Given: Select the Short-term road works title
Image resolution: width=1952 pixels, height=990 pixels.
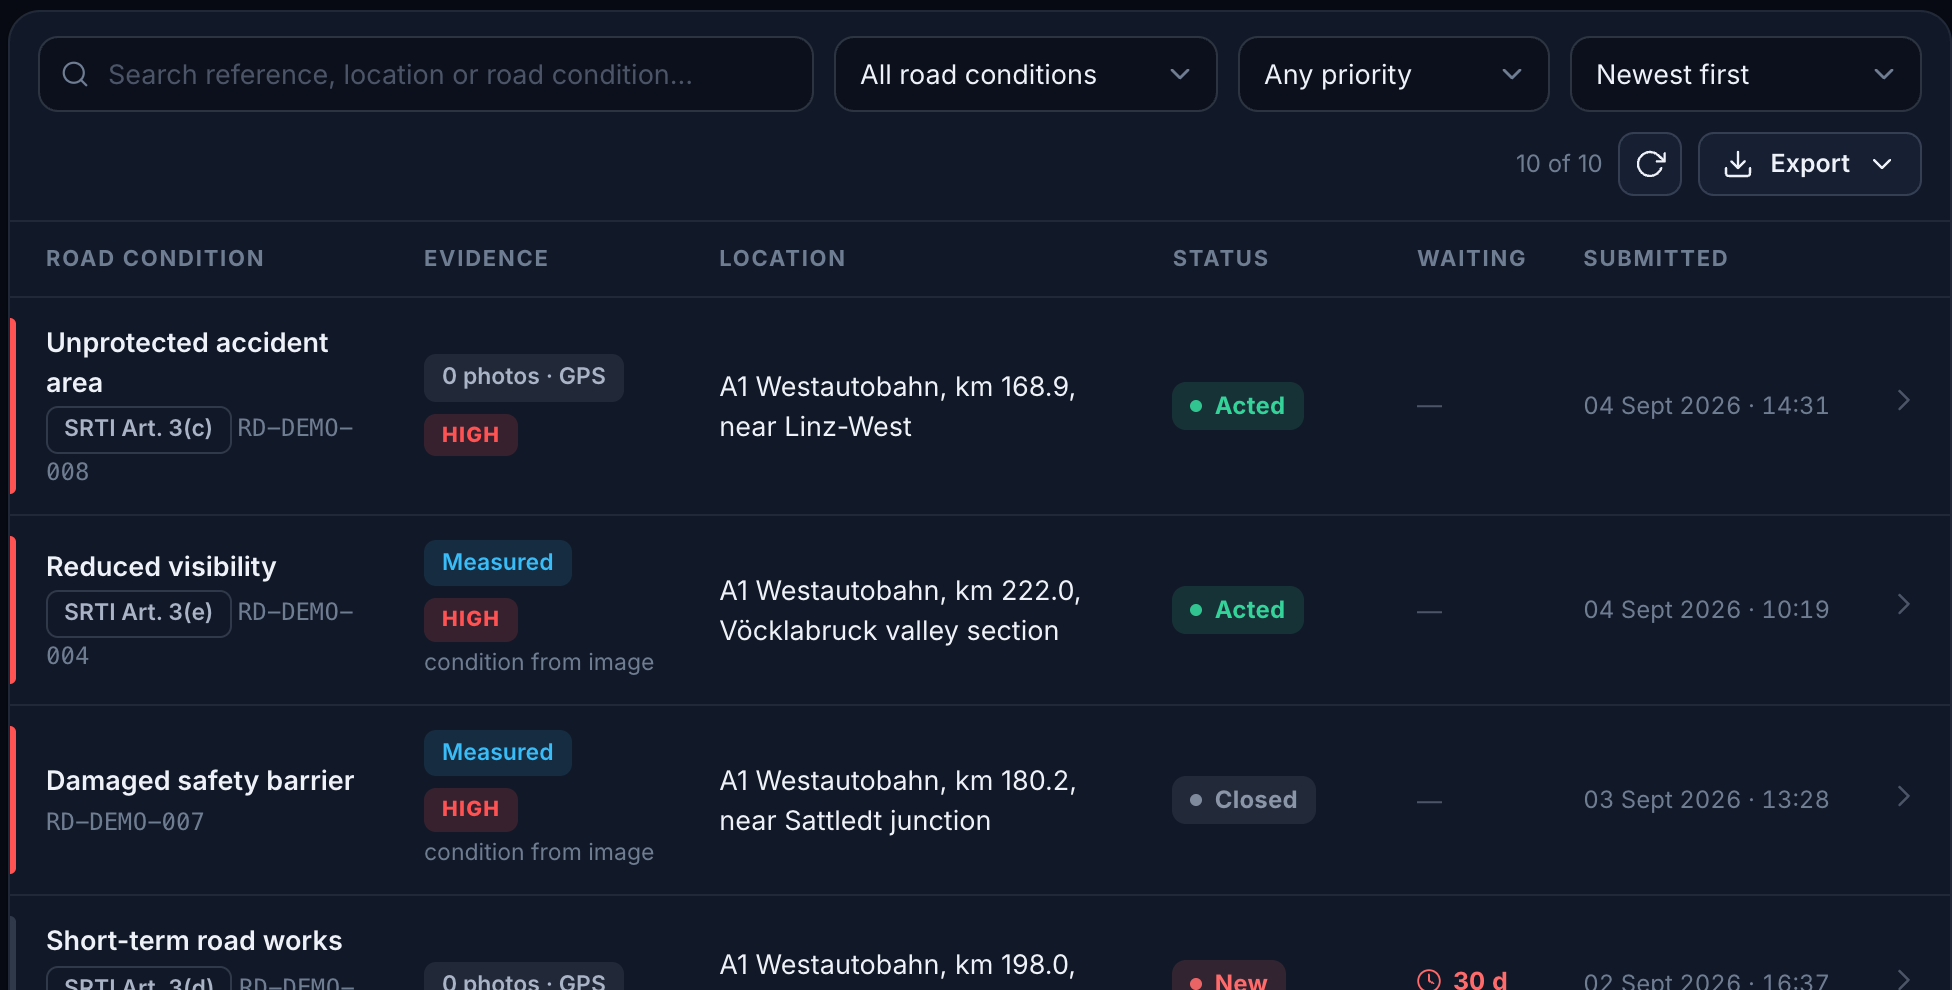Looking at the screenshot, I should (194, 941).
